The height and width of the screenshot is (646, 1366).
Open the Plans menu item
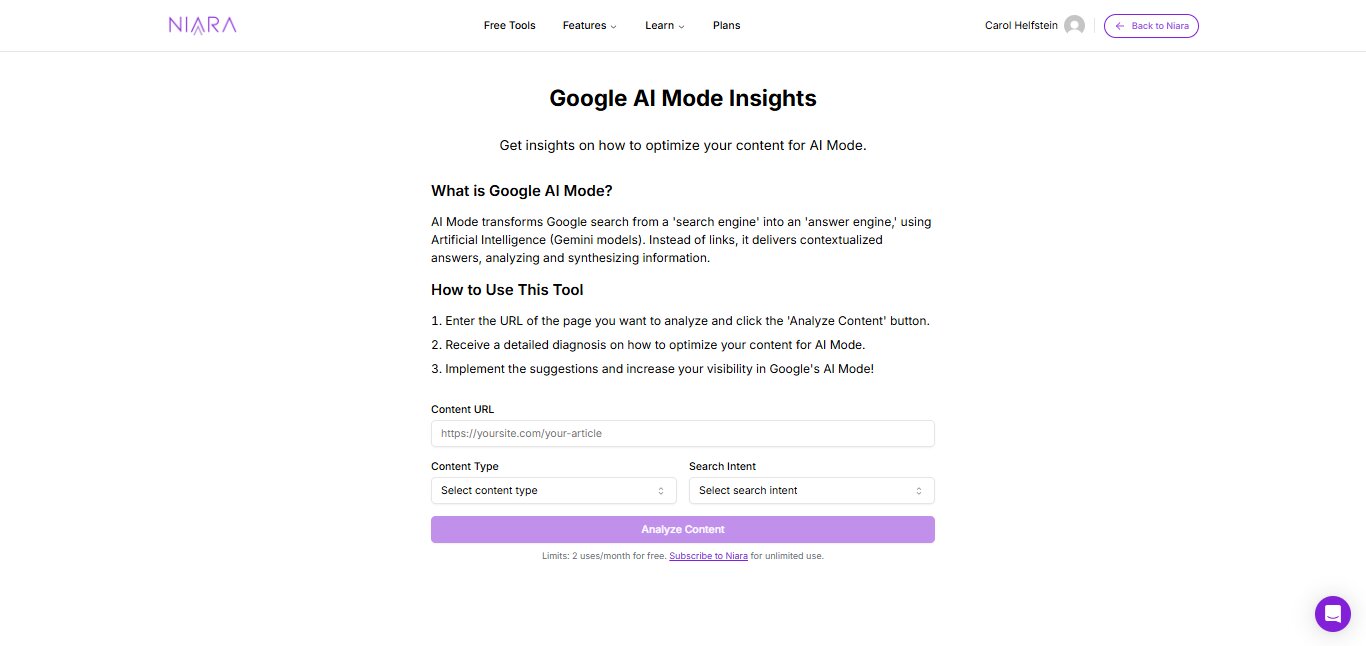(726, 25)
